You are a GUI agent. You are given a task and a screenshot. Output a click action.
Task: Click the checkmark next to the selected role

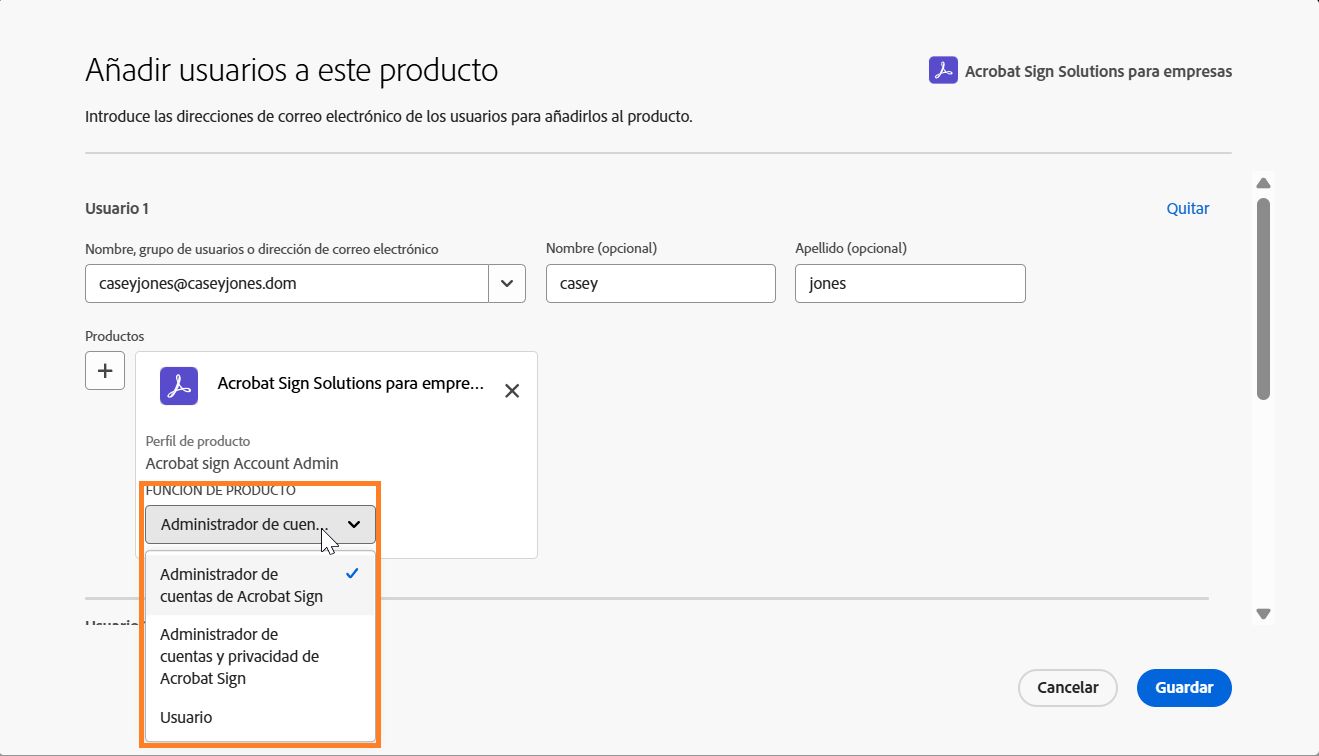[351, 573]
